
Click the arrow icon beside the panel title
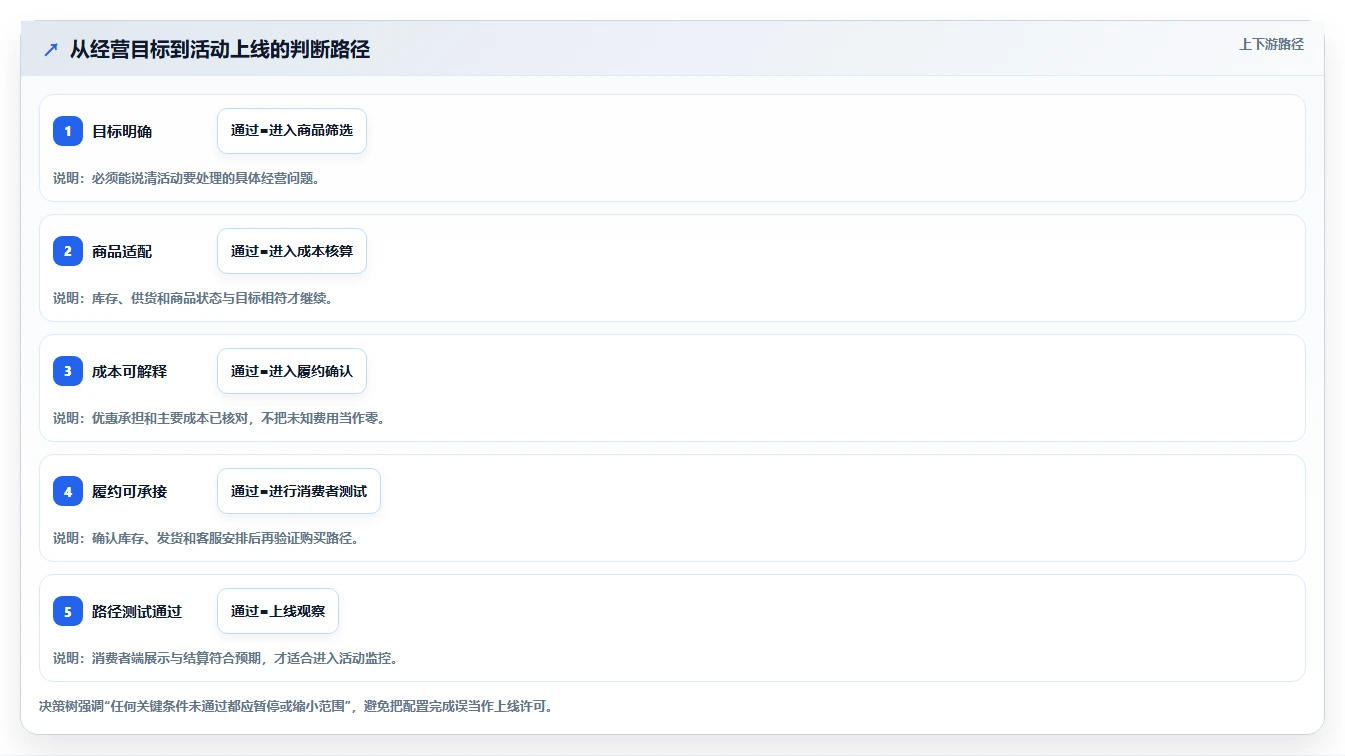point(51,49)
